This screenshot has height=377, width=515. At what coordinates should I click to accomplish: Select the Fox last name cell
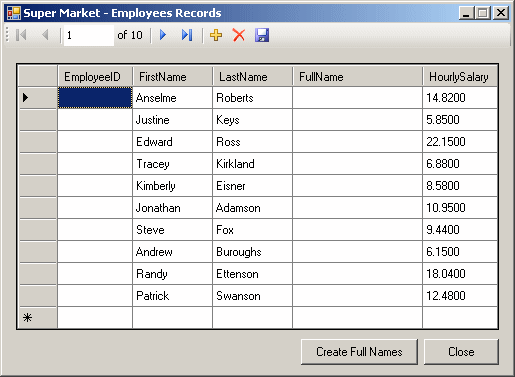coord(253,230)
